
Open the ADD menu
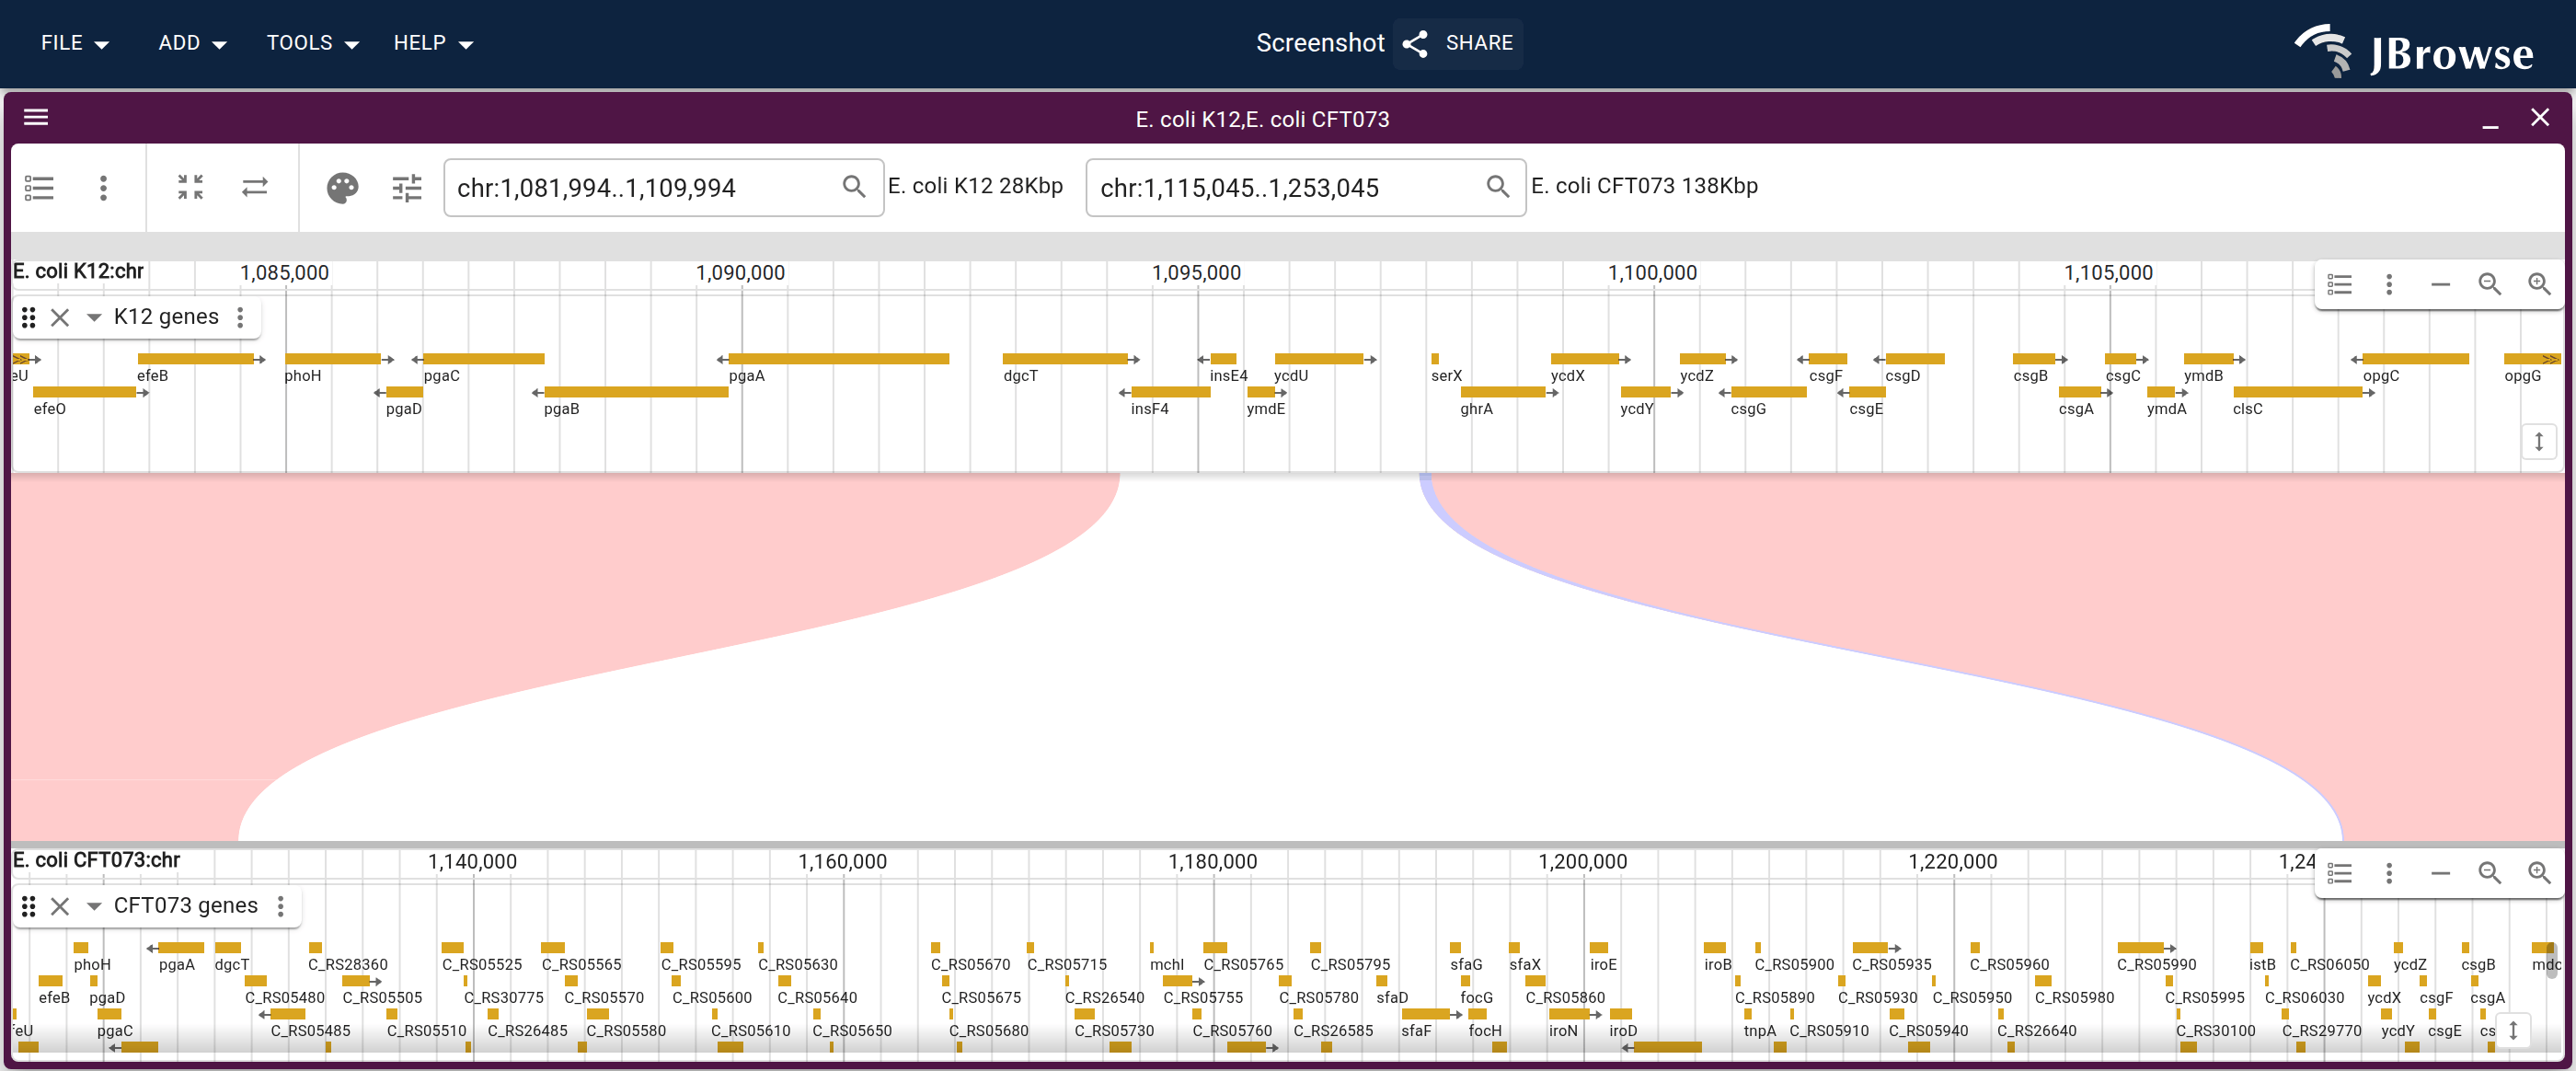pos(191,43)
